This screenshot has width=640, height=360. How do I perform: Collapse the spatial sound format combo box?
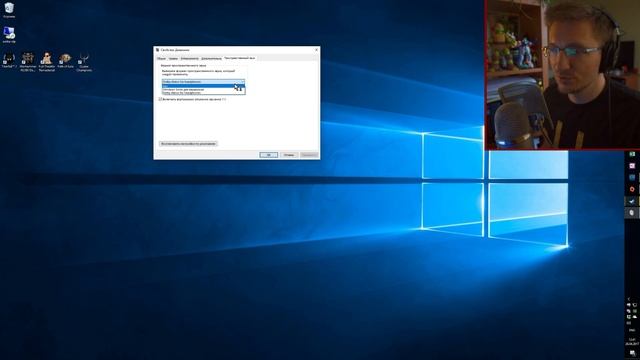(x=203, y=82)
